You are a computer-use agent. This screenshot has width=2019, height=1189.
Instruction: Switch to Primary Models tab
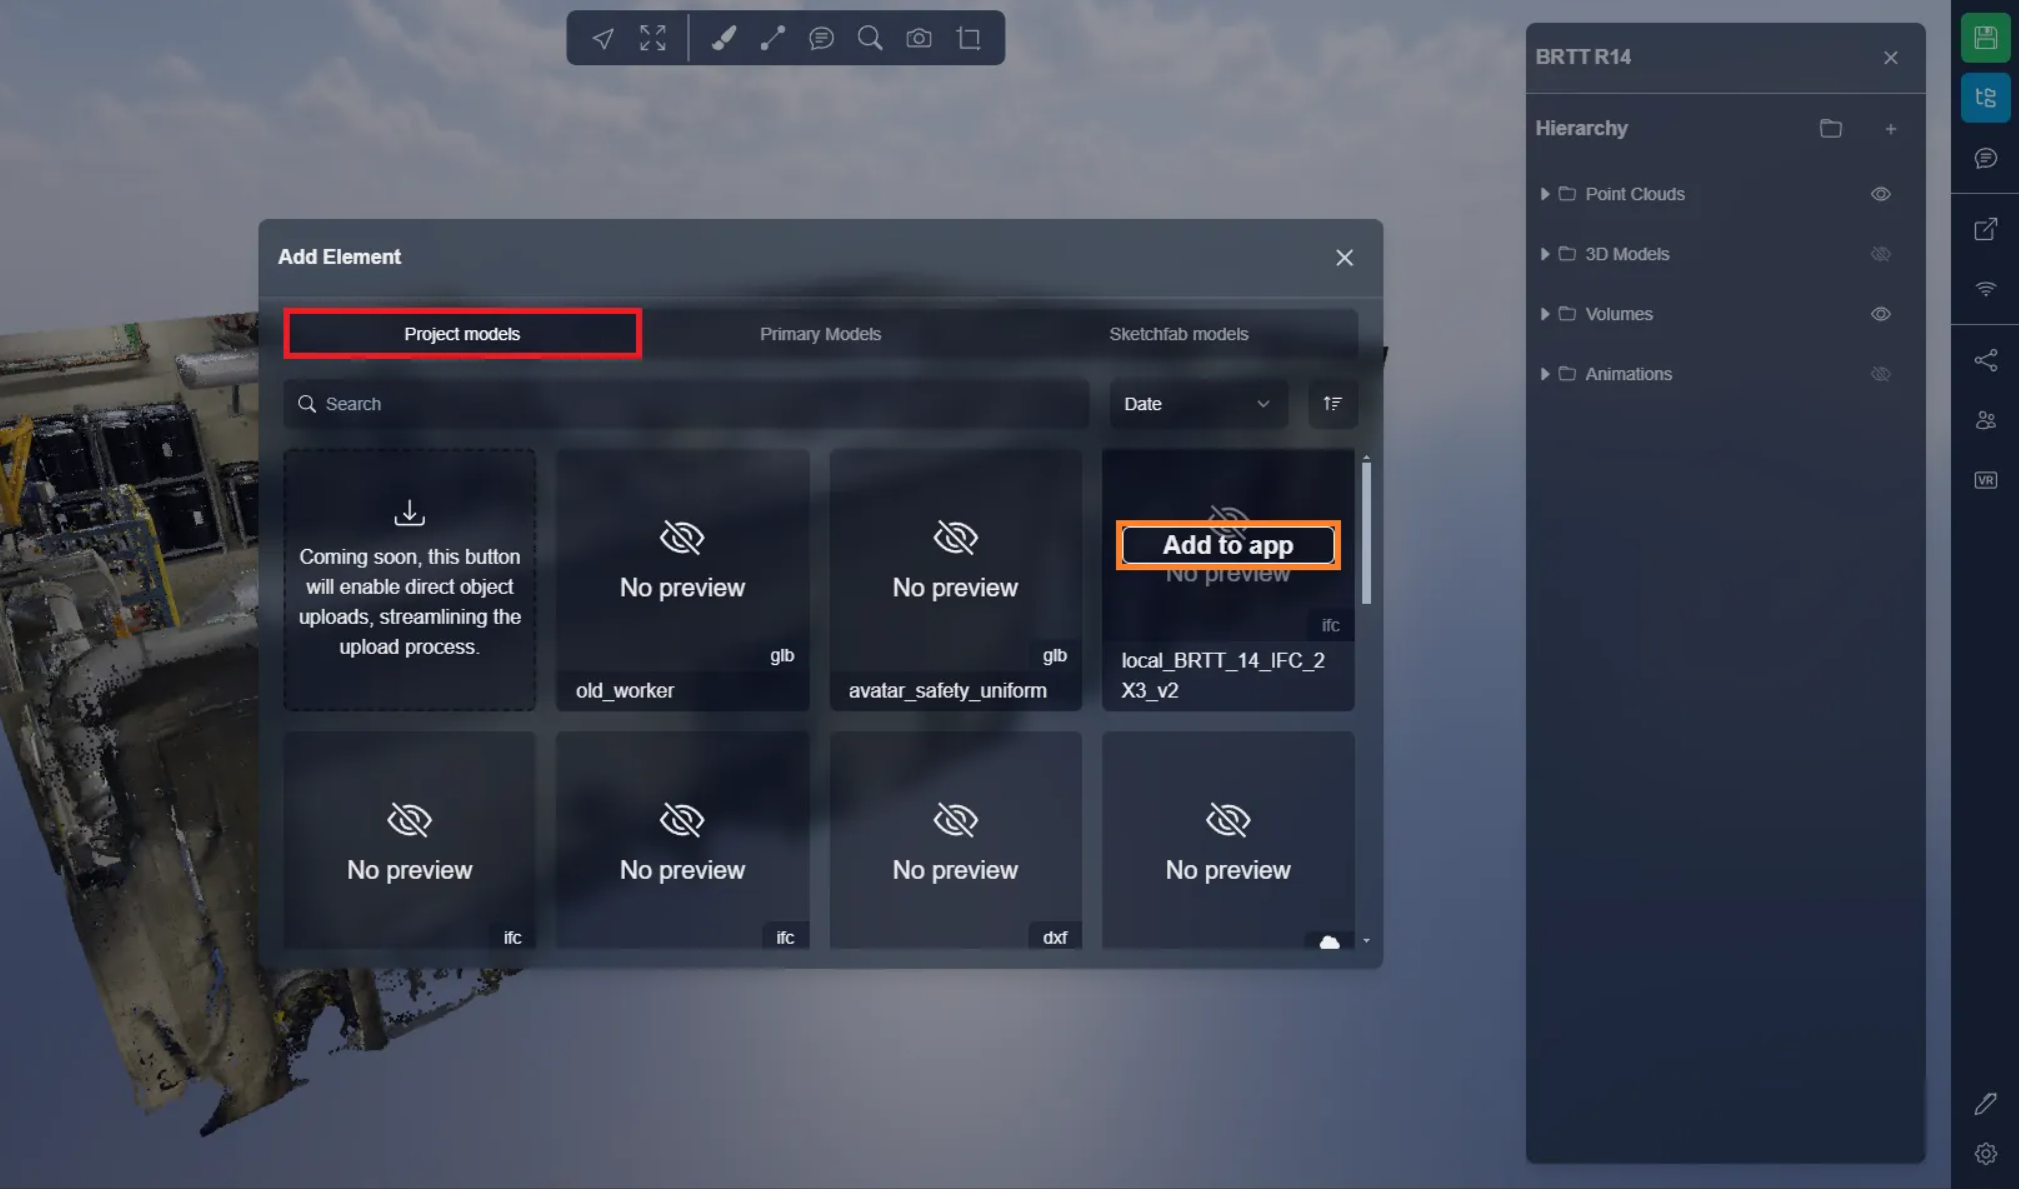[820, 334]
